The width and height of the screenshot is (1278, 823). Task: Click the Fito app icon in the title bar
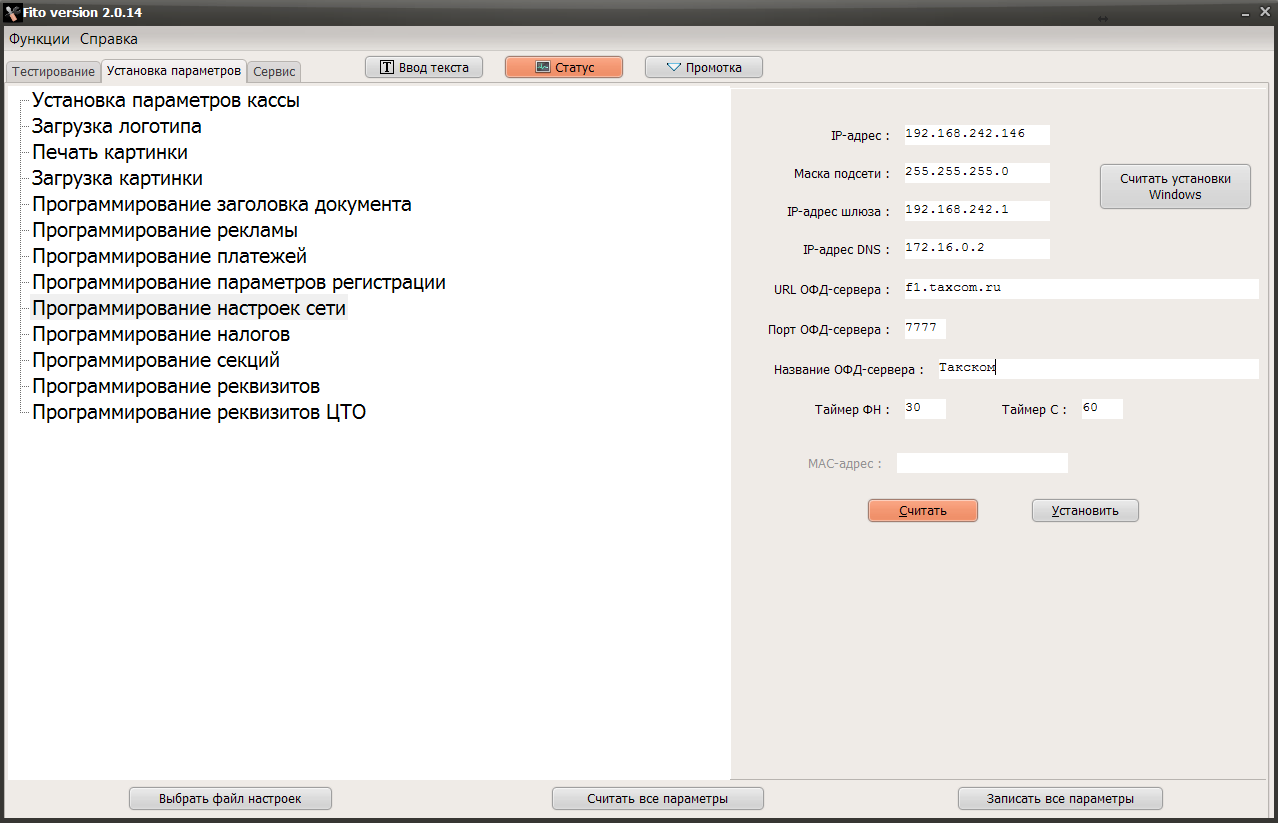click(x=12, y=12)
